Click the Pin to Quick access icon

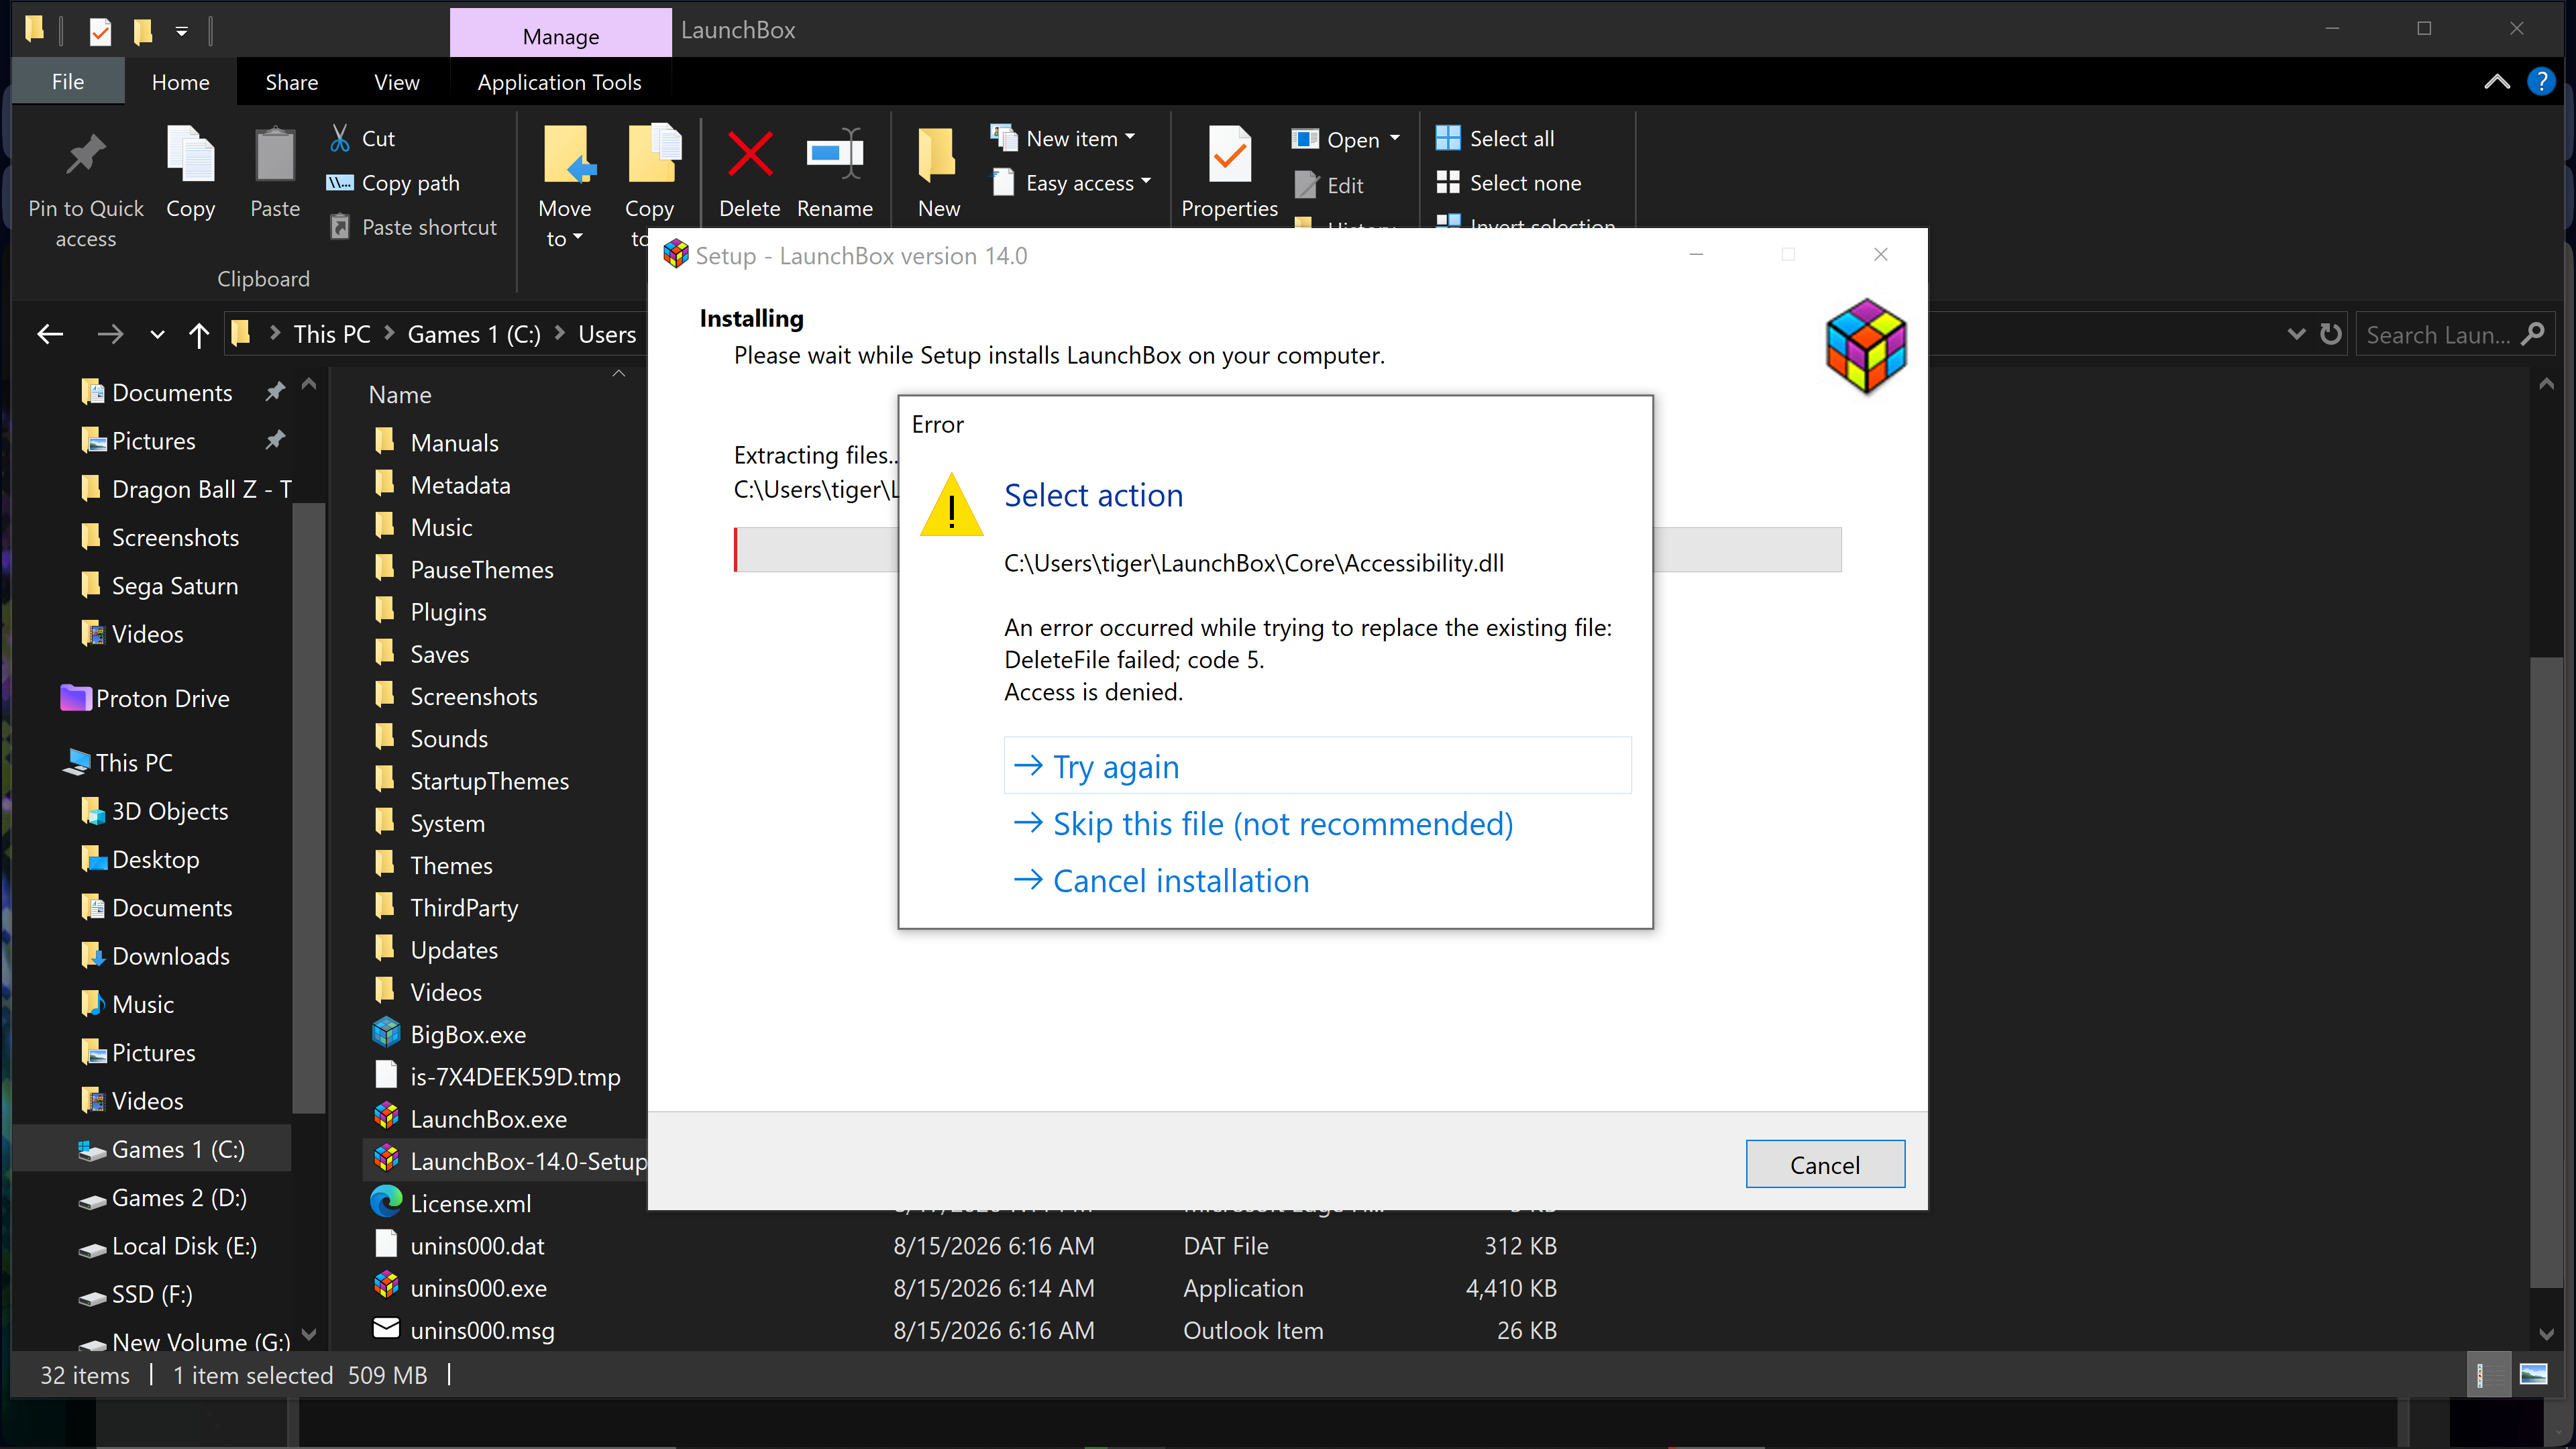point(86,155)
